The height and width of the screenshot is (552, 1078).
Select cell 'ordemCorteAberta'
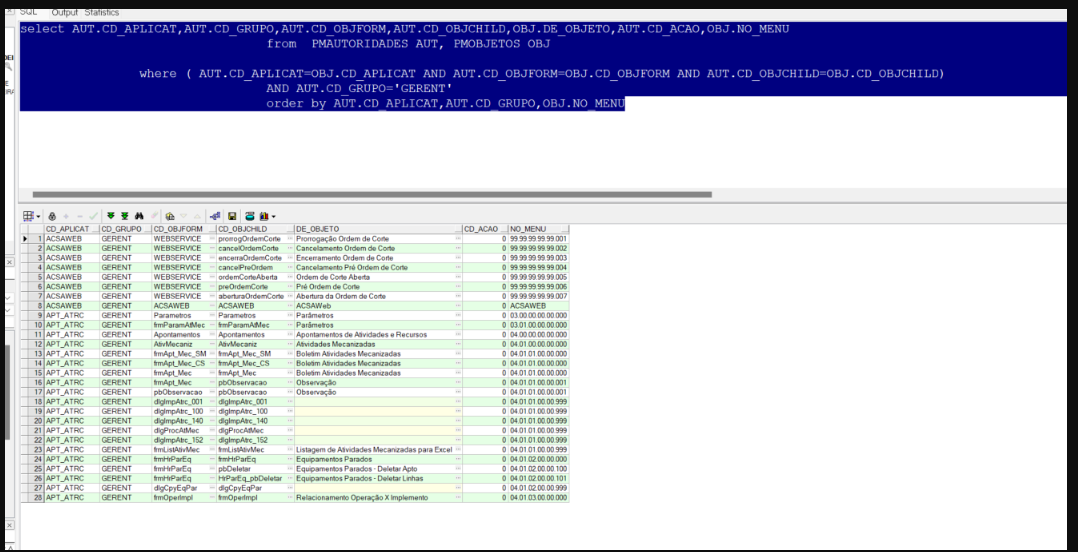[x=255, y=276]
